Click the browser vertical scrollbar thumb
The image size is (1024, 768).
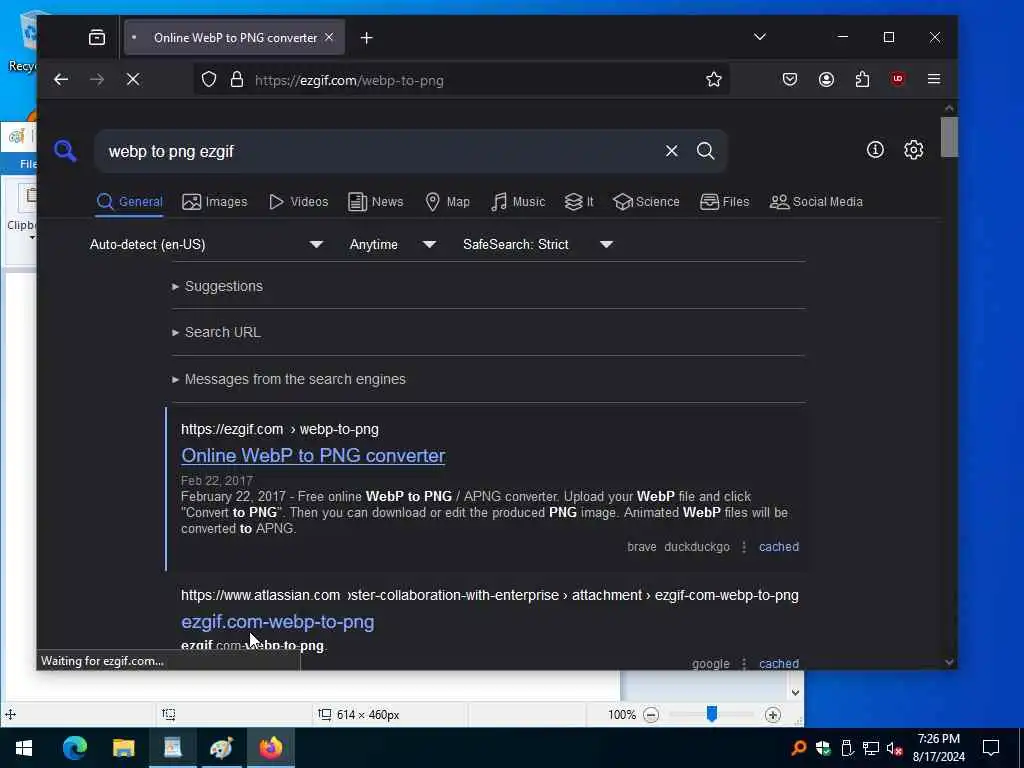(950, 136)
